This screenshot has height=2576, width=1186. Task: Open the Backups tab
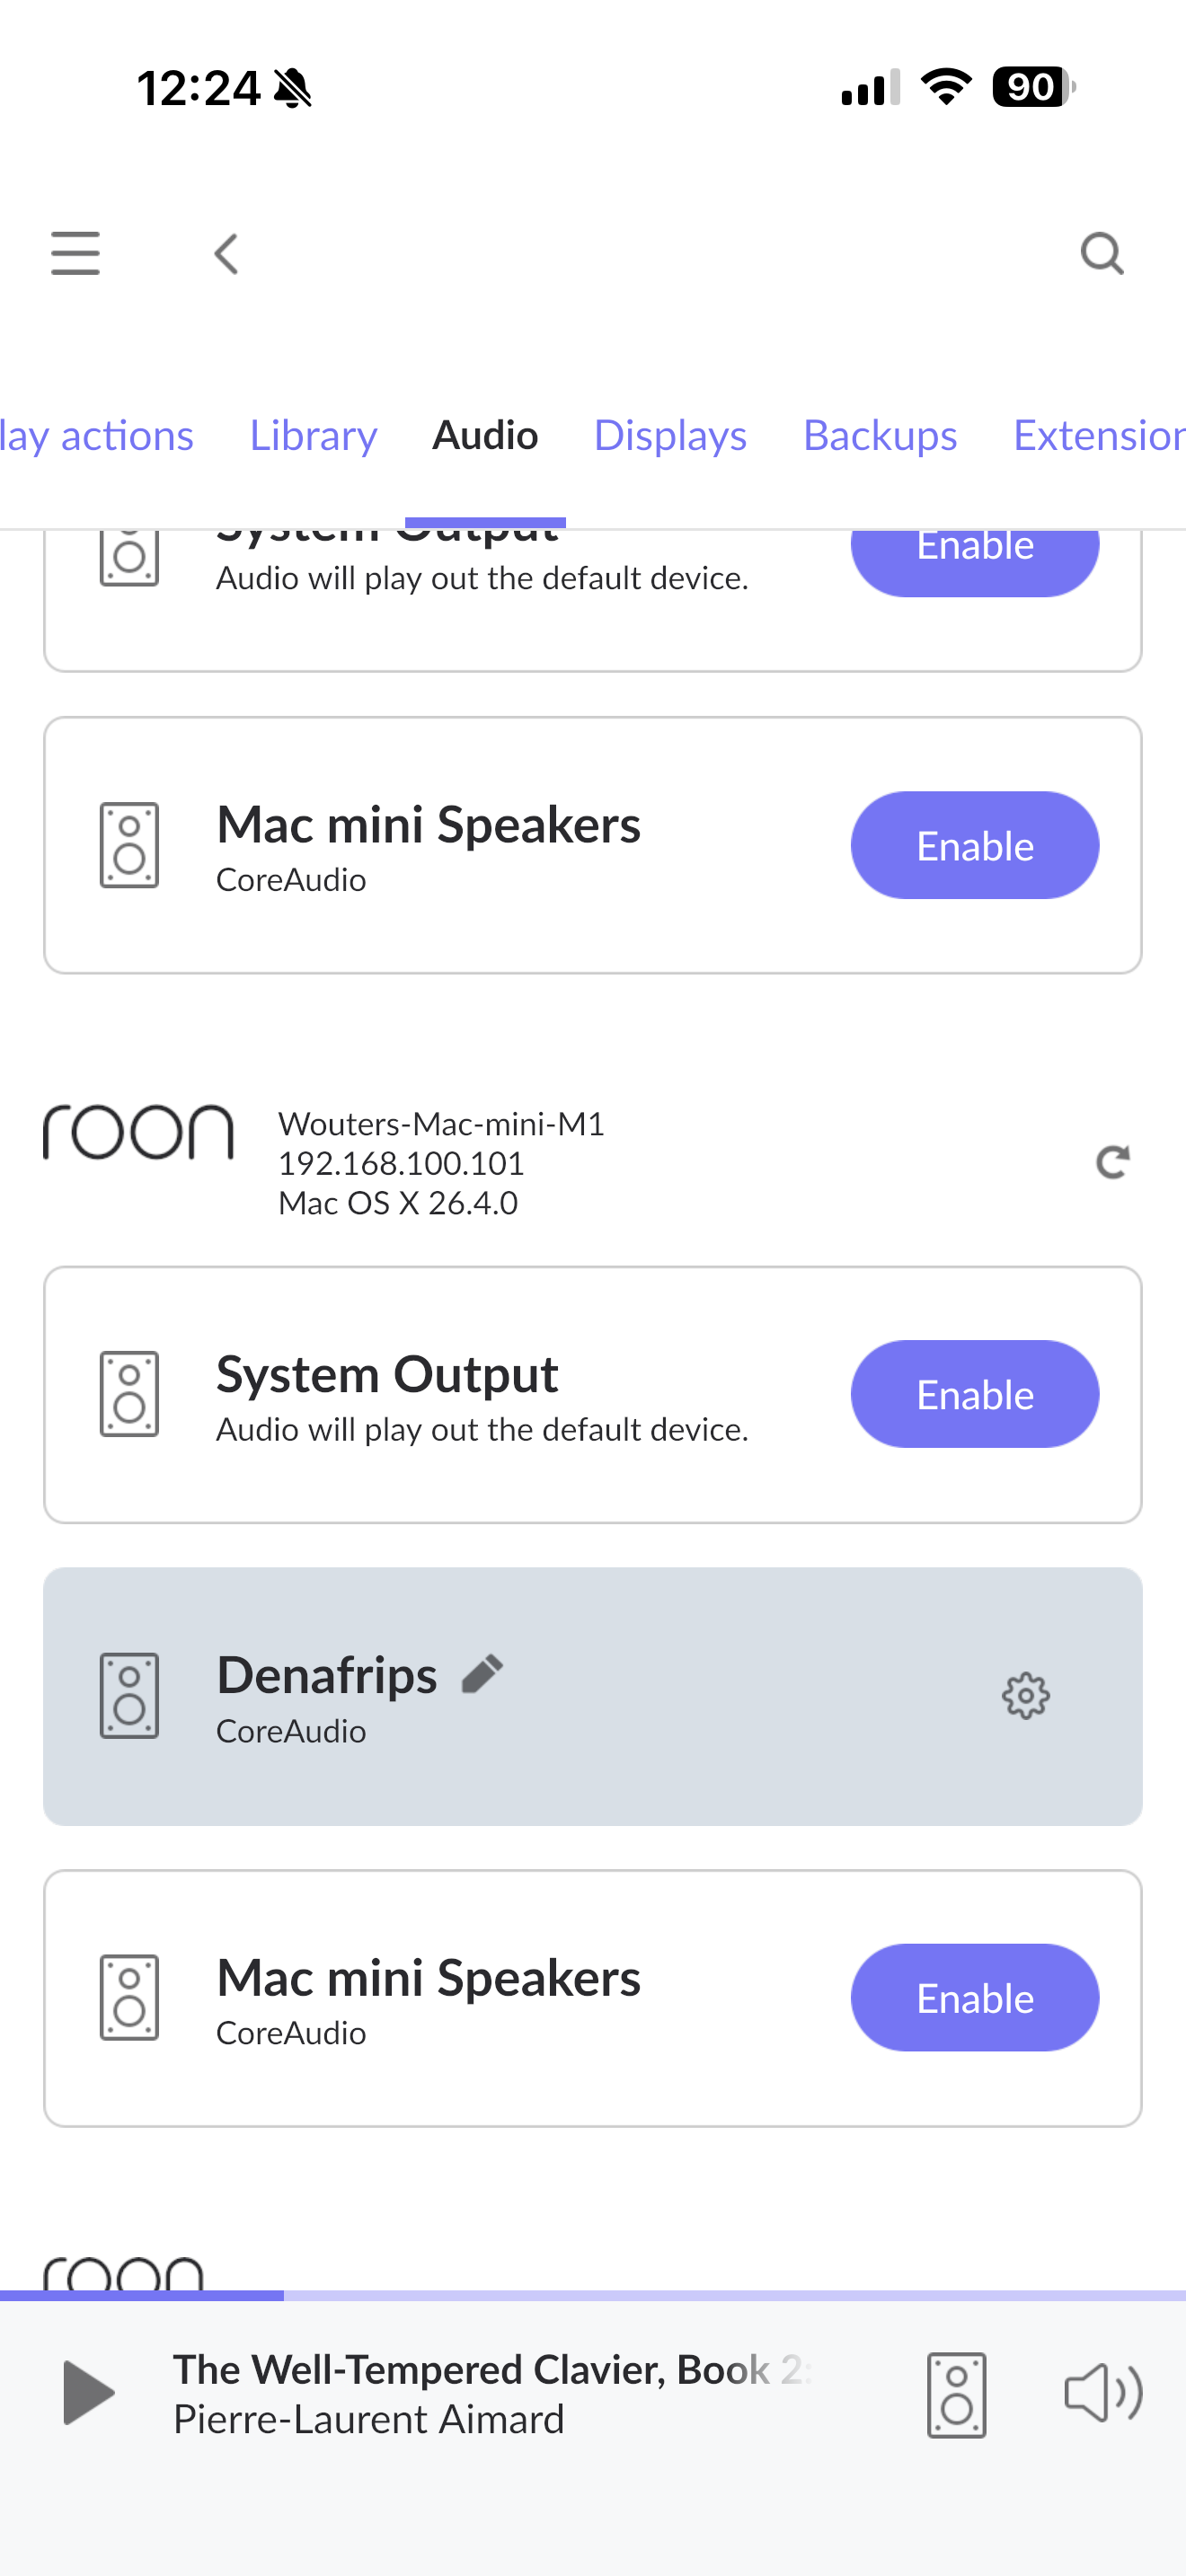[880, 436]
